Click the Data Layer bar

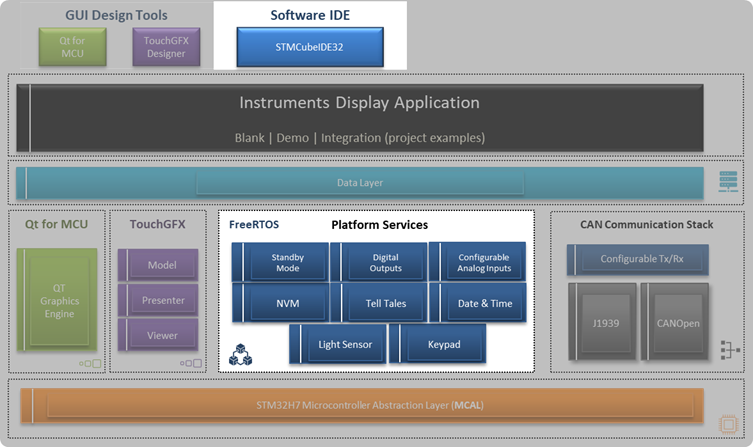(360, 183)
